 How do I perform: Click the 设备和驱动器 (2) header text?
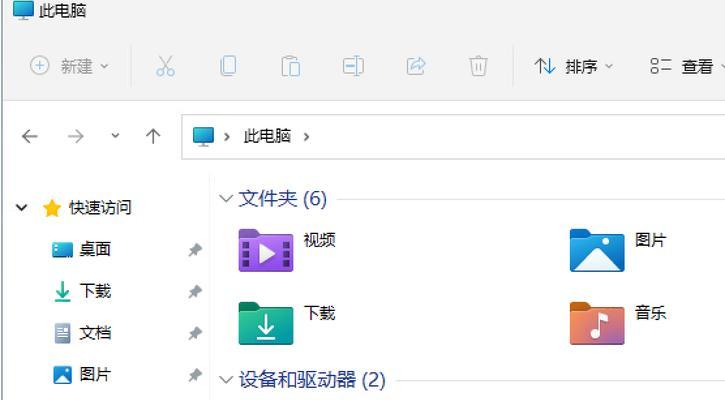tap(312, 380)
